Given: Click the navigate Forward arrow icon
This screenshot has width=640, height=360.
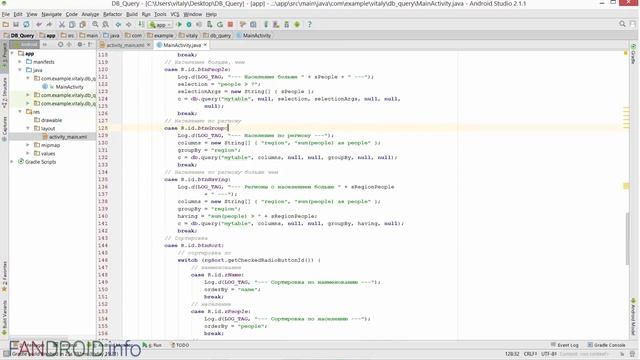Looking at the screenshot, I should pyautogui.click(x=129, y=24).
